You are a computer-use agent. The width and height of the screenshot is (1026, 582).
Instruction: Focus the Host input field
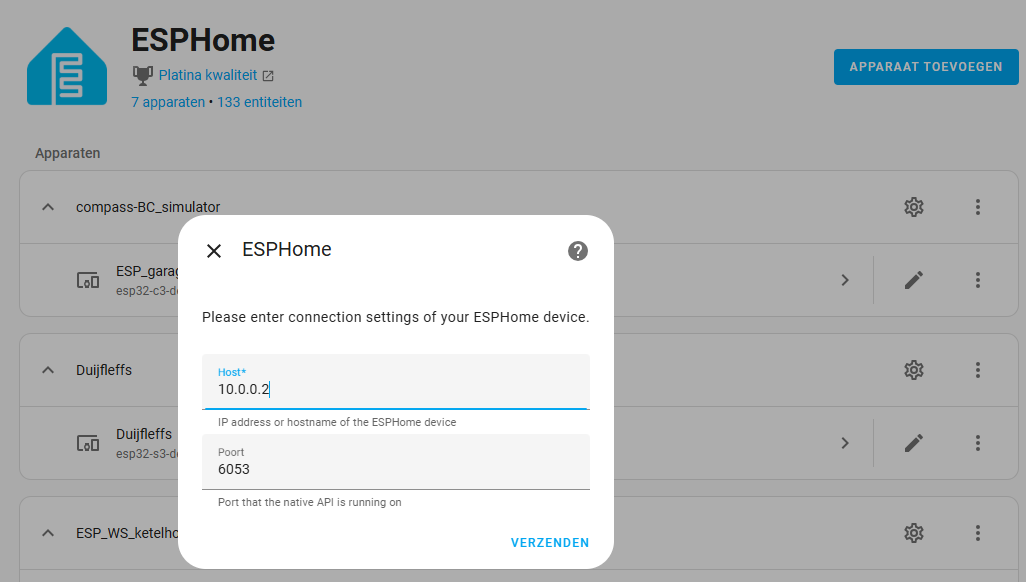point(396,382)
